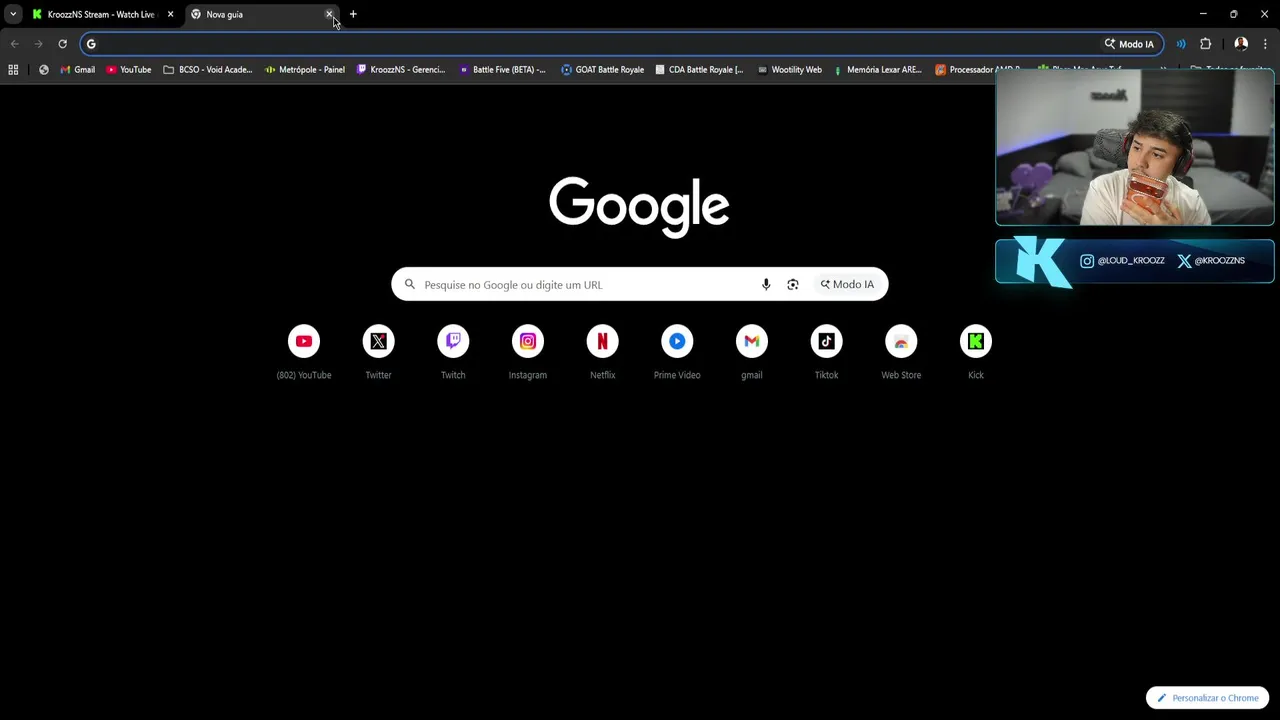Click the magnifier icon in search box
Screen dimensions: 1280x720
(410, 285)
